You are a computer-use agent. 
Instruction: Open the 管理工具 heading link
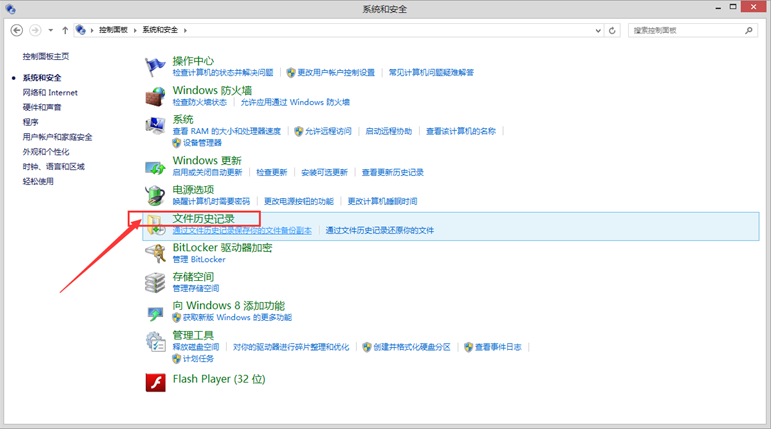click(x=193, y=335)
